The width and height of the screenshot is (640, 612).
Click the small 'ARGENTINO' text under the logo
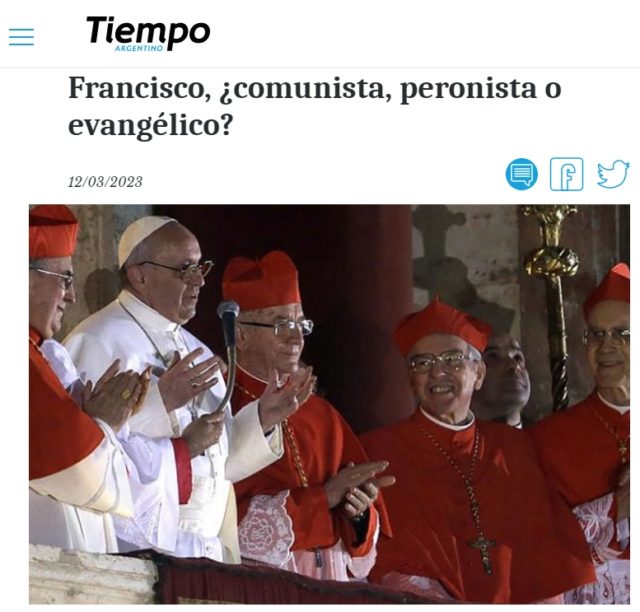point(139,48)
